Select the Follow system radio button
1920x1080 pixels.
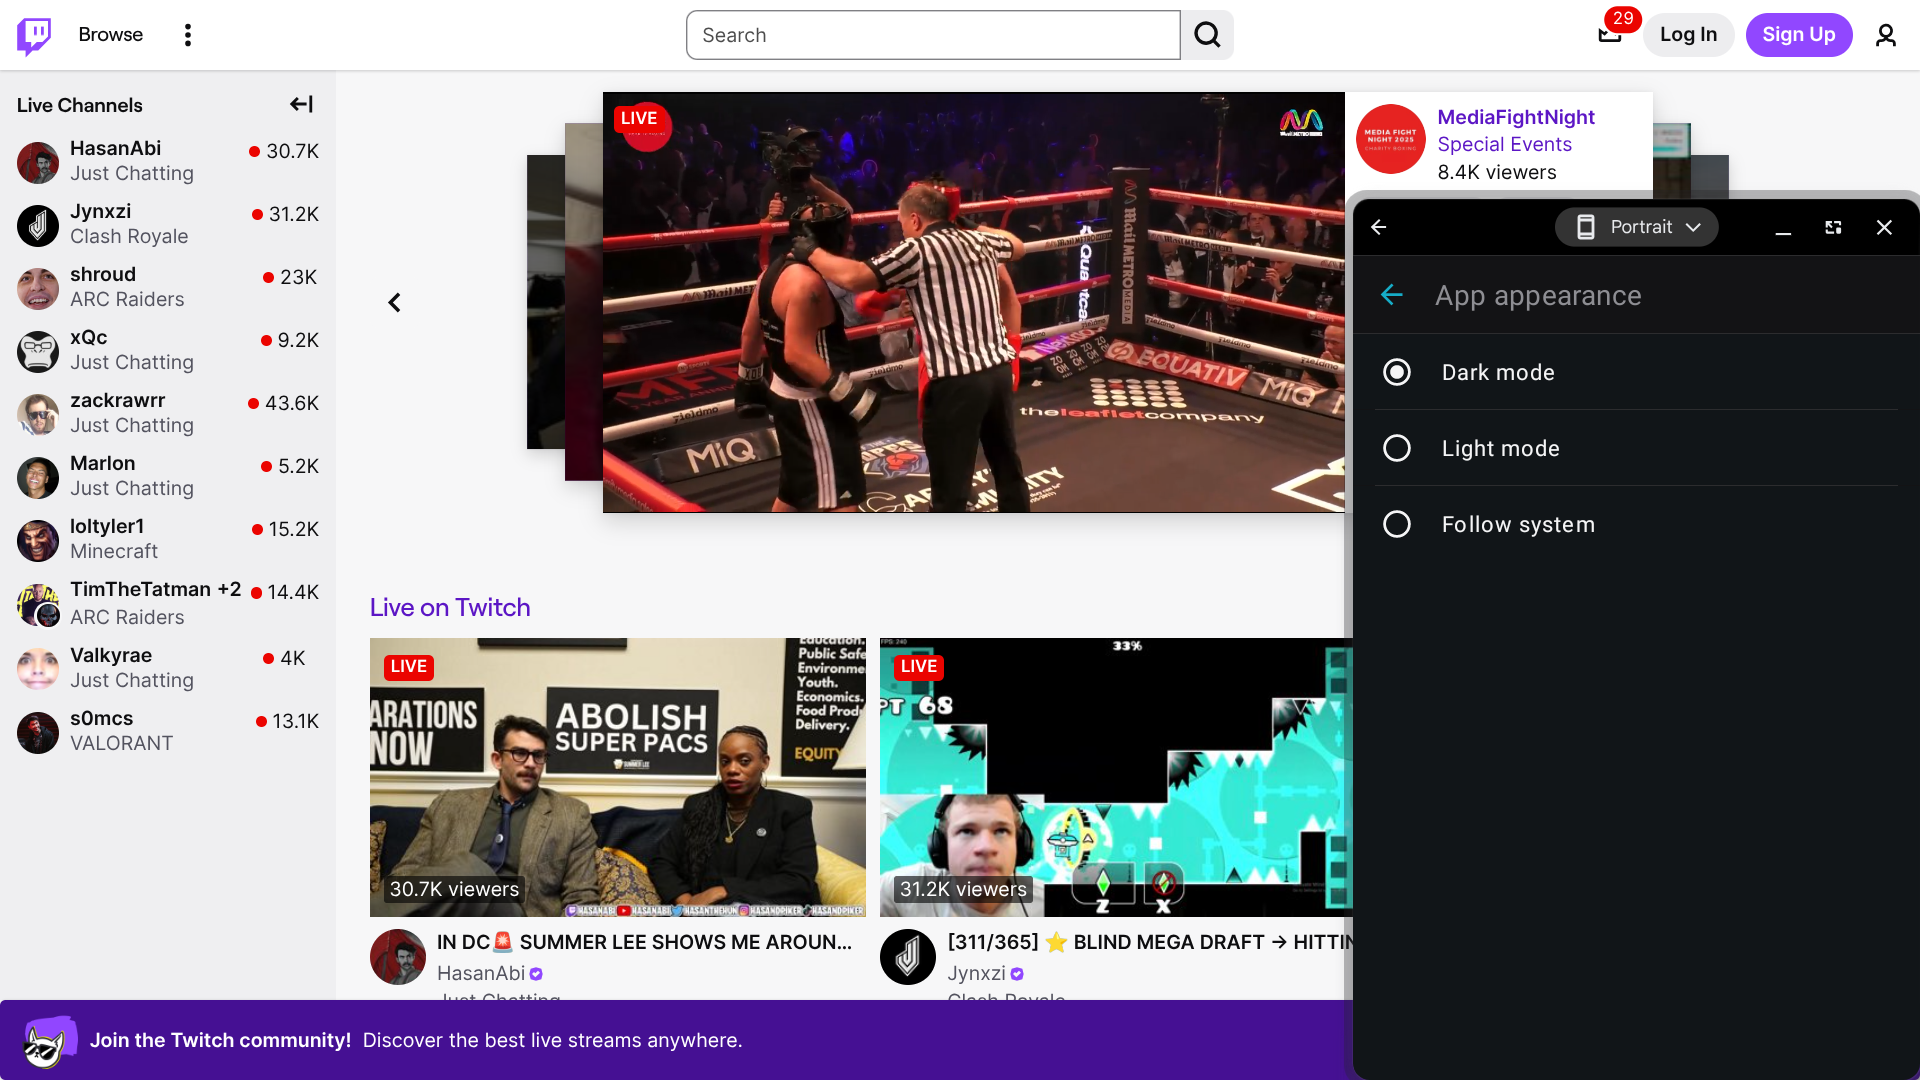pos(1397,524)
